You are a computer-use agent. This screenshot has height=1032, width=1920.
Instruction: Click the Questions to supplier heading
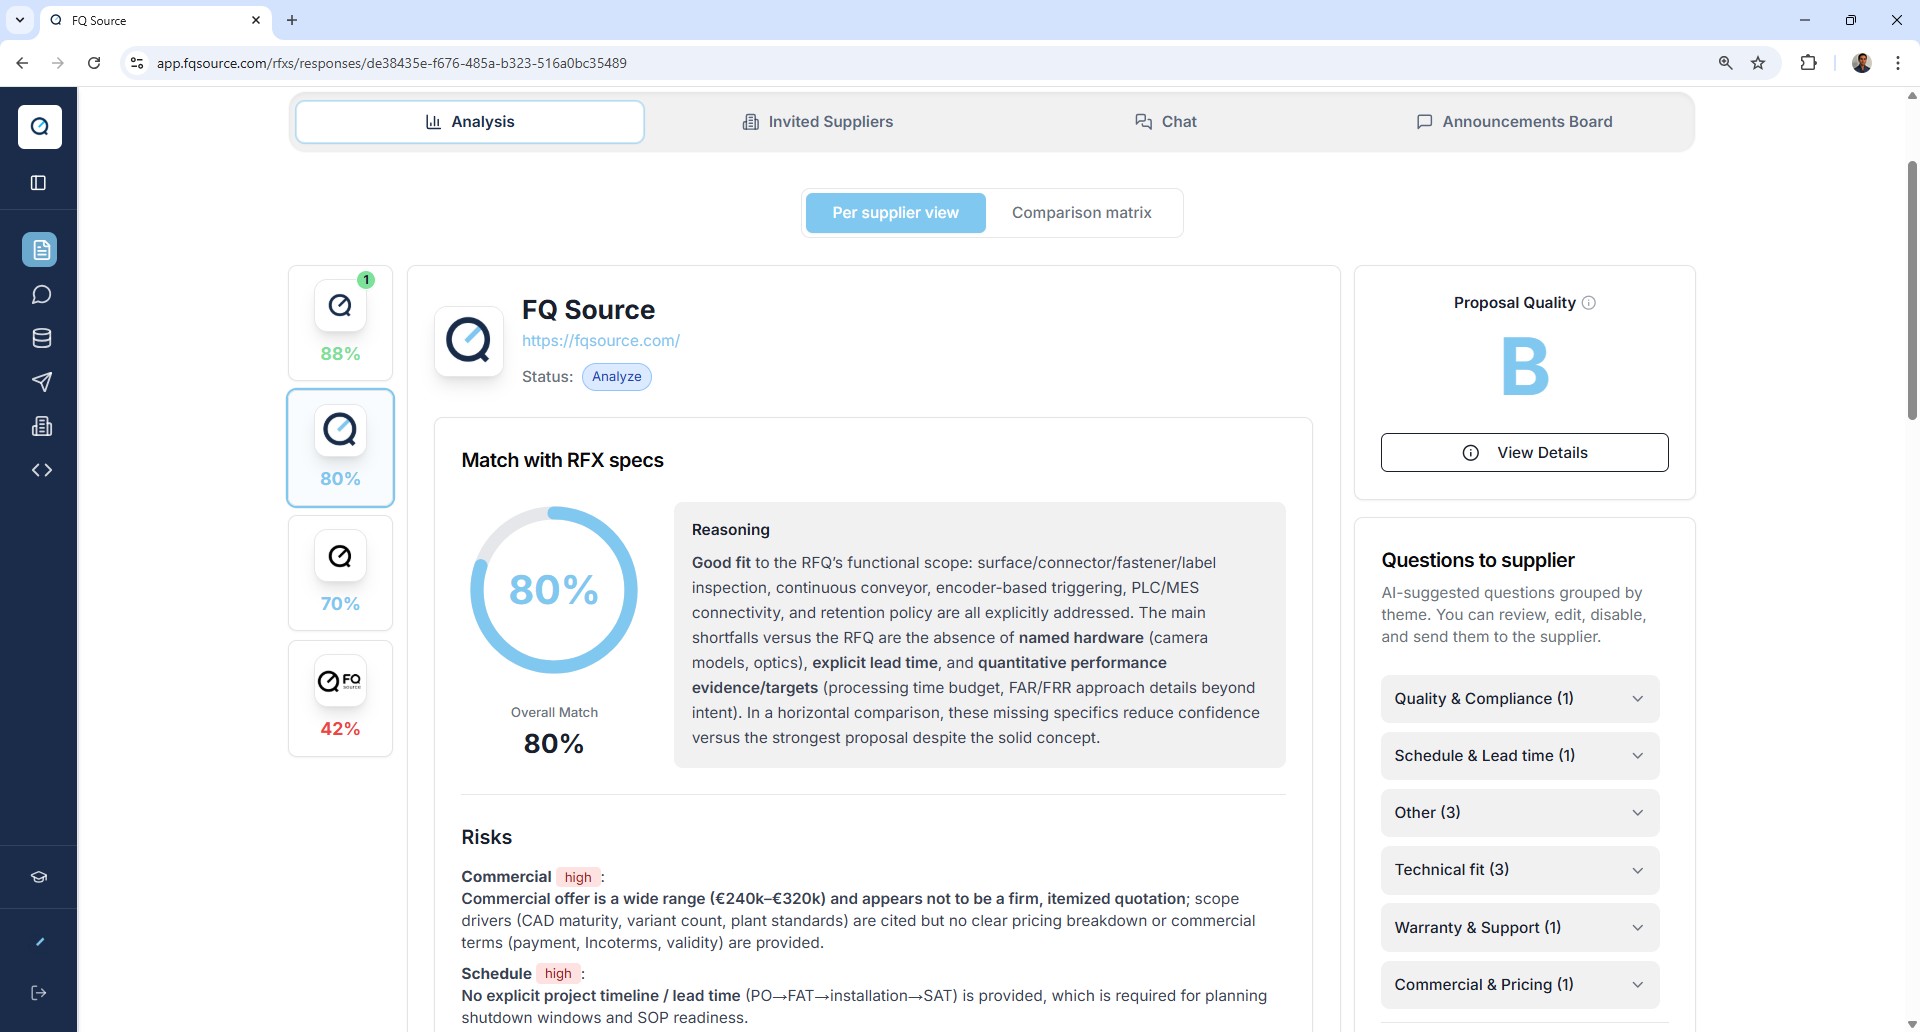(x=1478, y=561)
